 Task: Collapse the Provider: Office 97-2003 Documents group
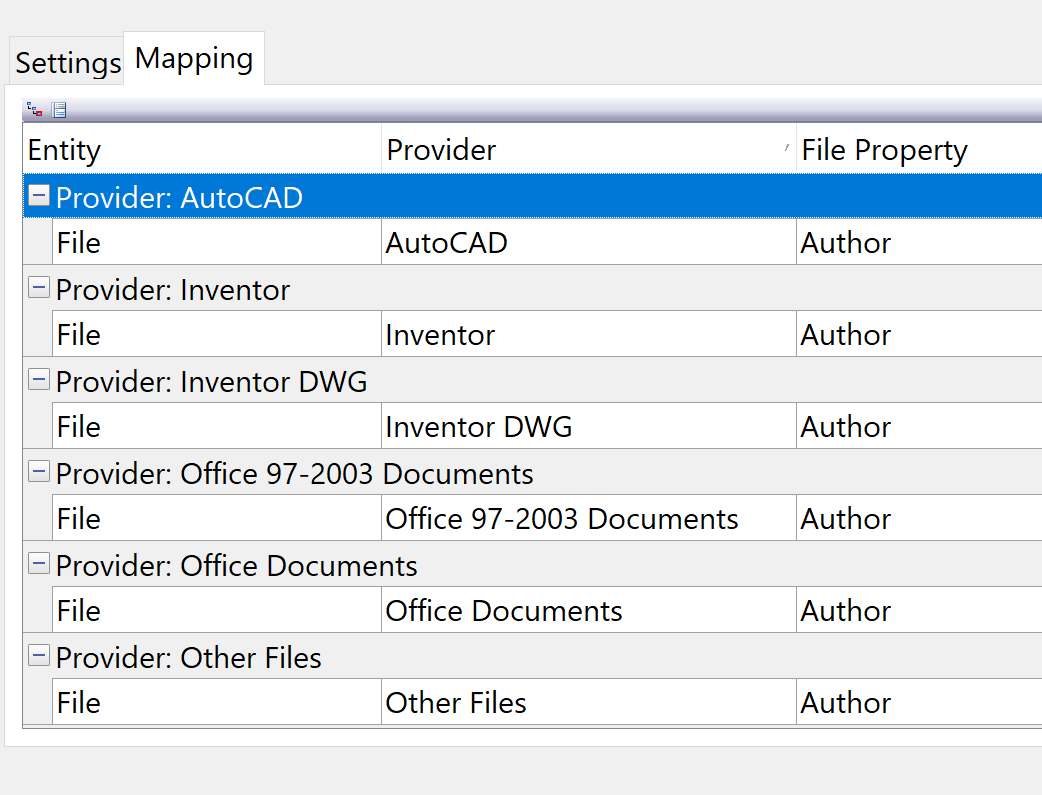tap(37, 472)
